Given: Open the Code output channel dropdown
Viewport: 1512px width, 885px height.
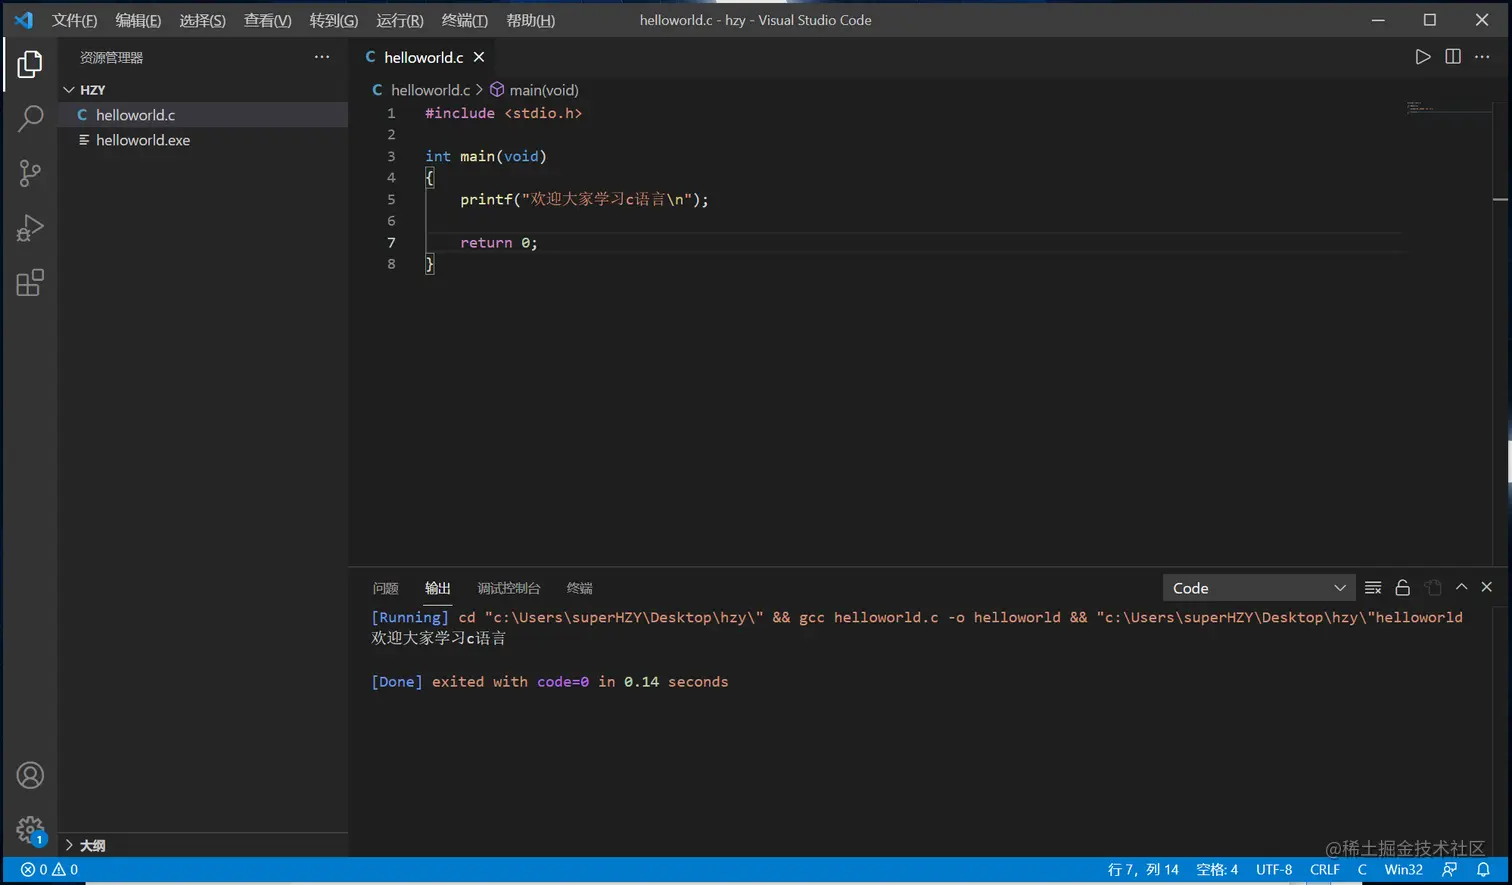Looking at the screenshot, I should coord(1258,588).
